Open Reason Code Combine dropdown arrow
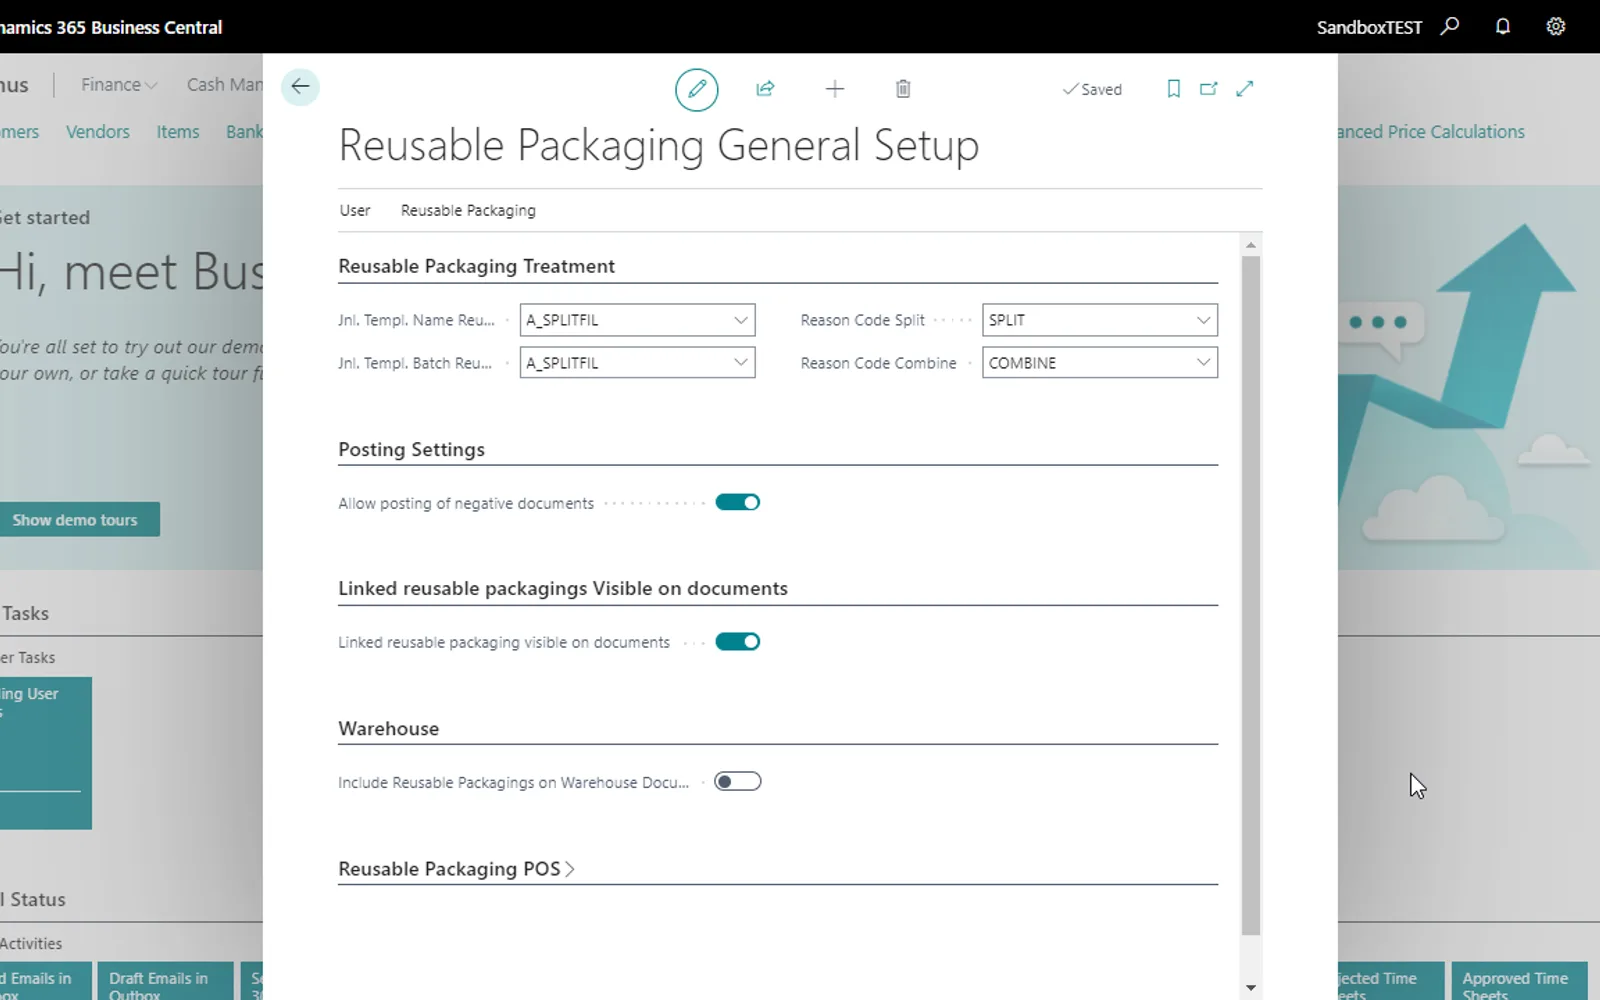This screenshot has width=1600, height=1000. [x=1203, y=363]
